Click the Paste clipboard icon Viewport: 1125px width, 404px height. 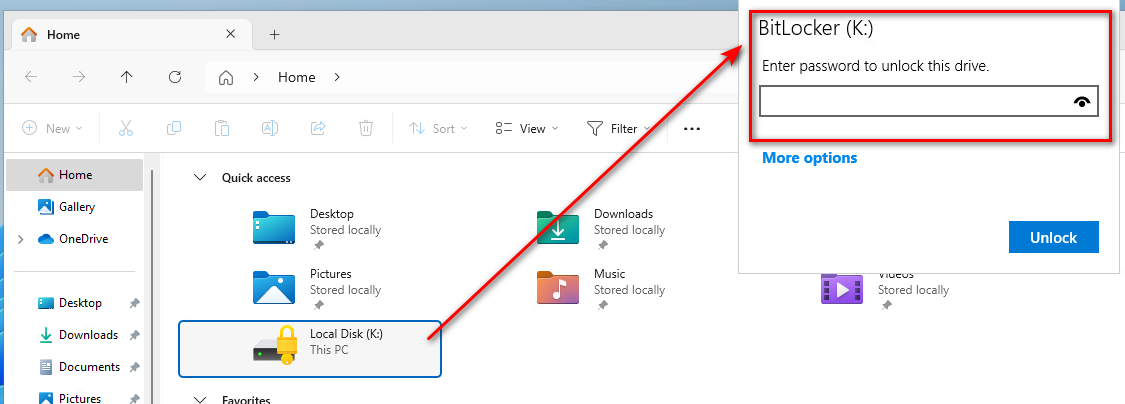pyautogui.click(x=222, y=128)
